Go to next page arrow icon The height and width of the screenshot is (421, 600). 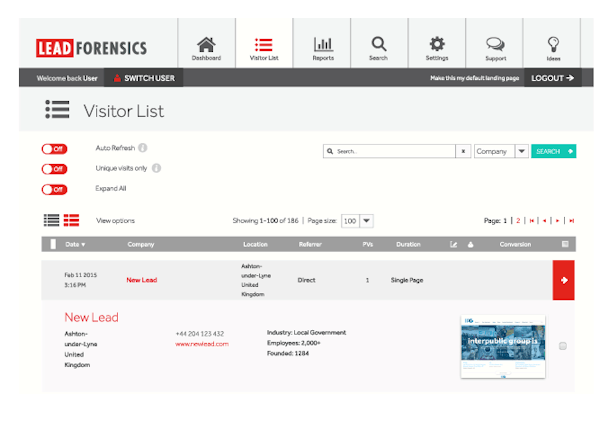[x=558, y=221]
